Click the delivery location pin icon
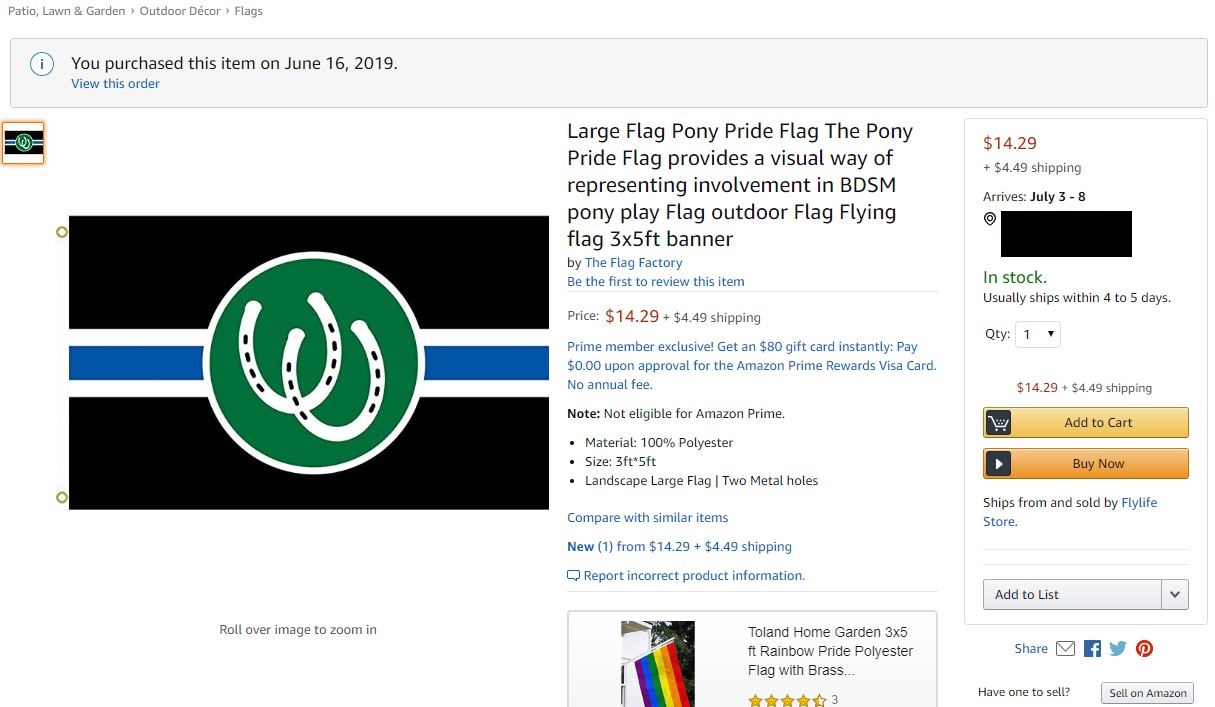The image size is (1215, 707). tap(990, 219)
